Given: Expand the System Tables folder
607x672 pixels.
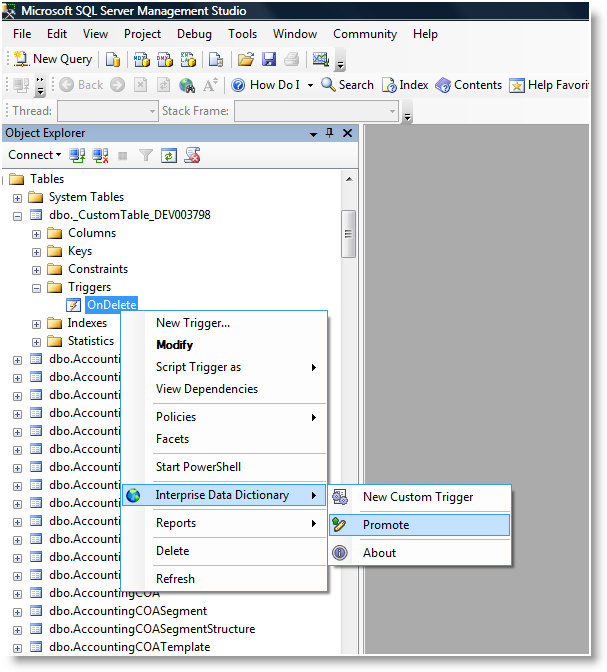Looking at the screenshot, I should click(x=17, y=198).
